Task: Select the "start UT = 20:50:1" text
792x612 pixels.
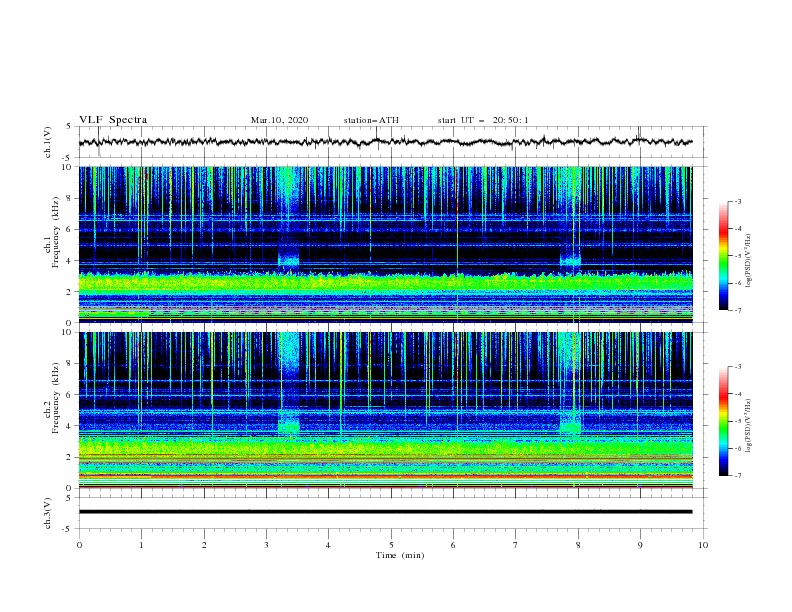Action: click(x=483, y=120)
